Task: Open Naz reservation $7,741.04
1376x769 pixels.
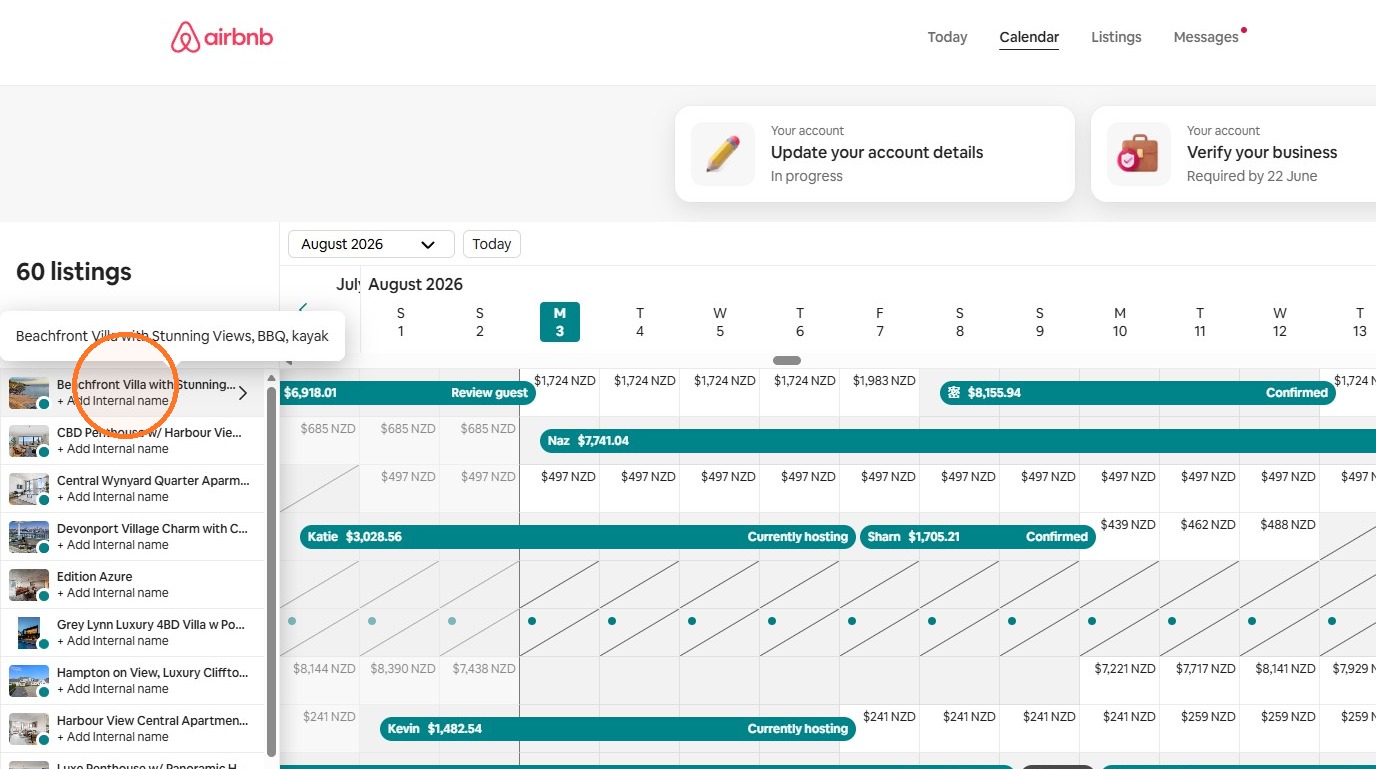Action: [x=958, y=441]
